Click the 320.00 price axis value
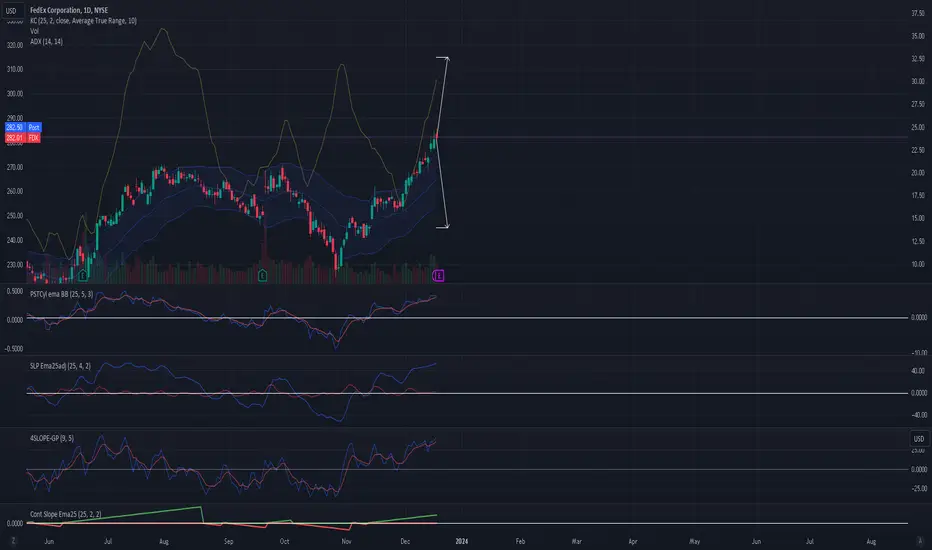 [14, 45]
